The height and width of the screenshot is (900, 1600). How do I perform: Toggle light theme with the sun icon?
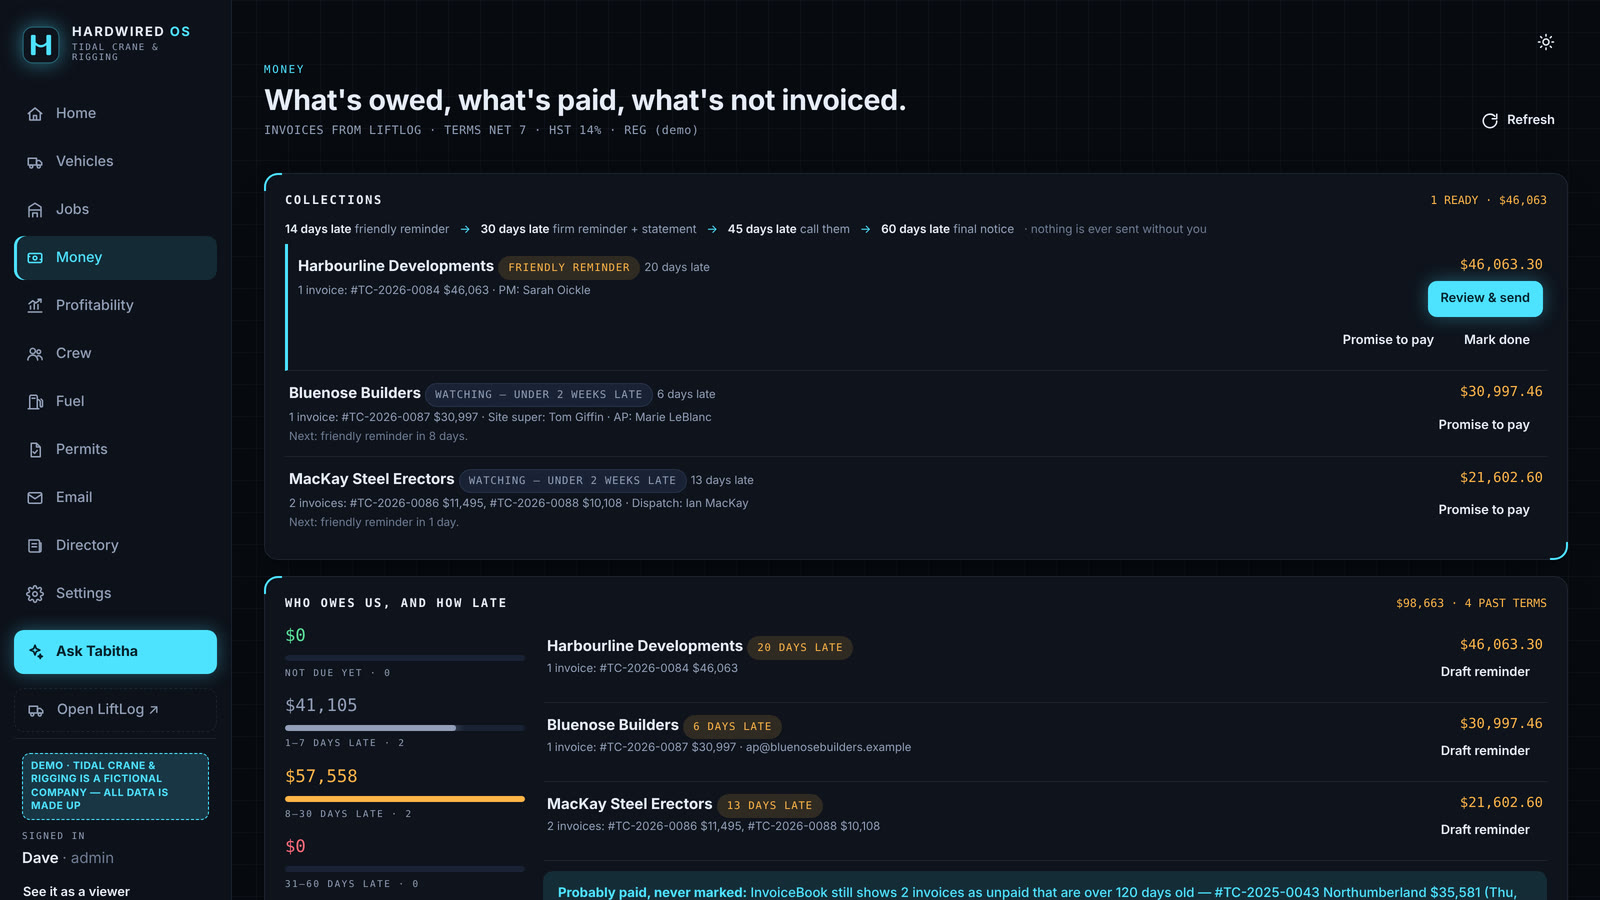(x=1546, y=42)
